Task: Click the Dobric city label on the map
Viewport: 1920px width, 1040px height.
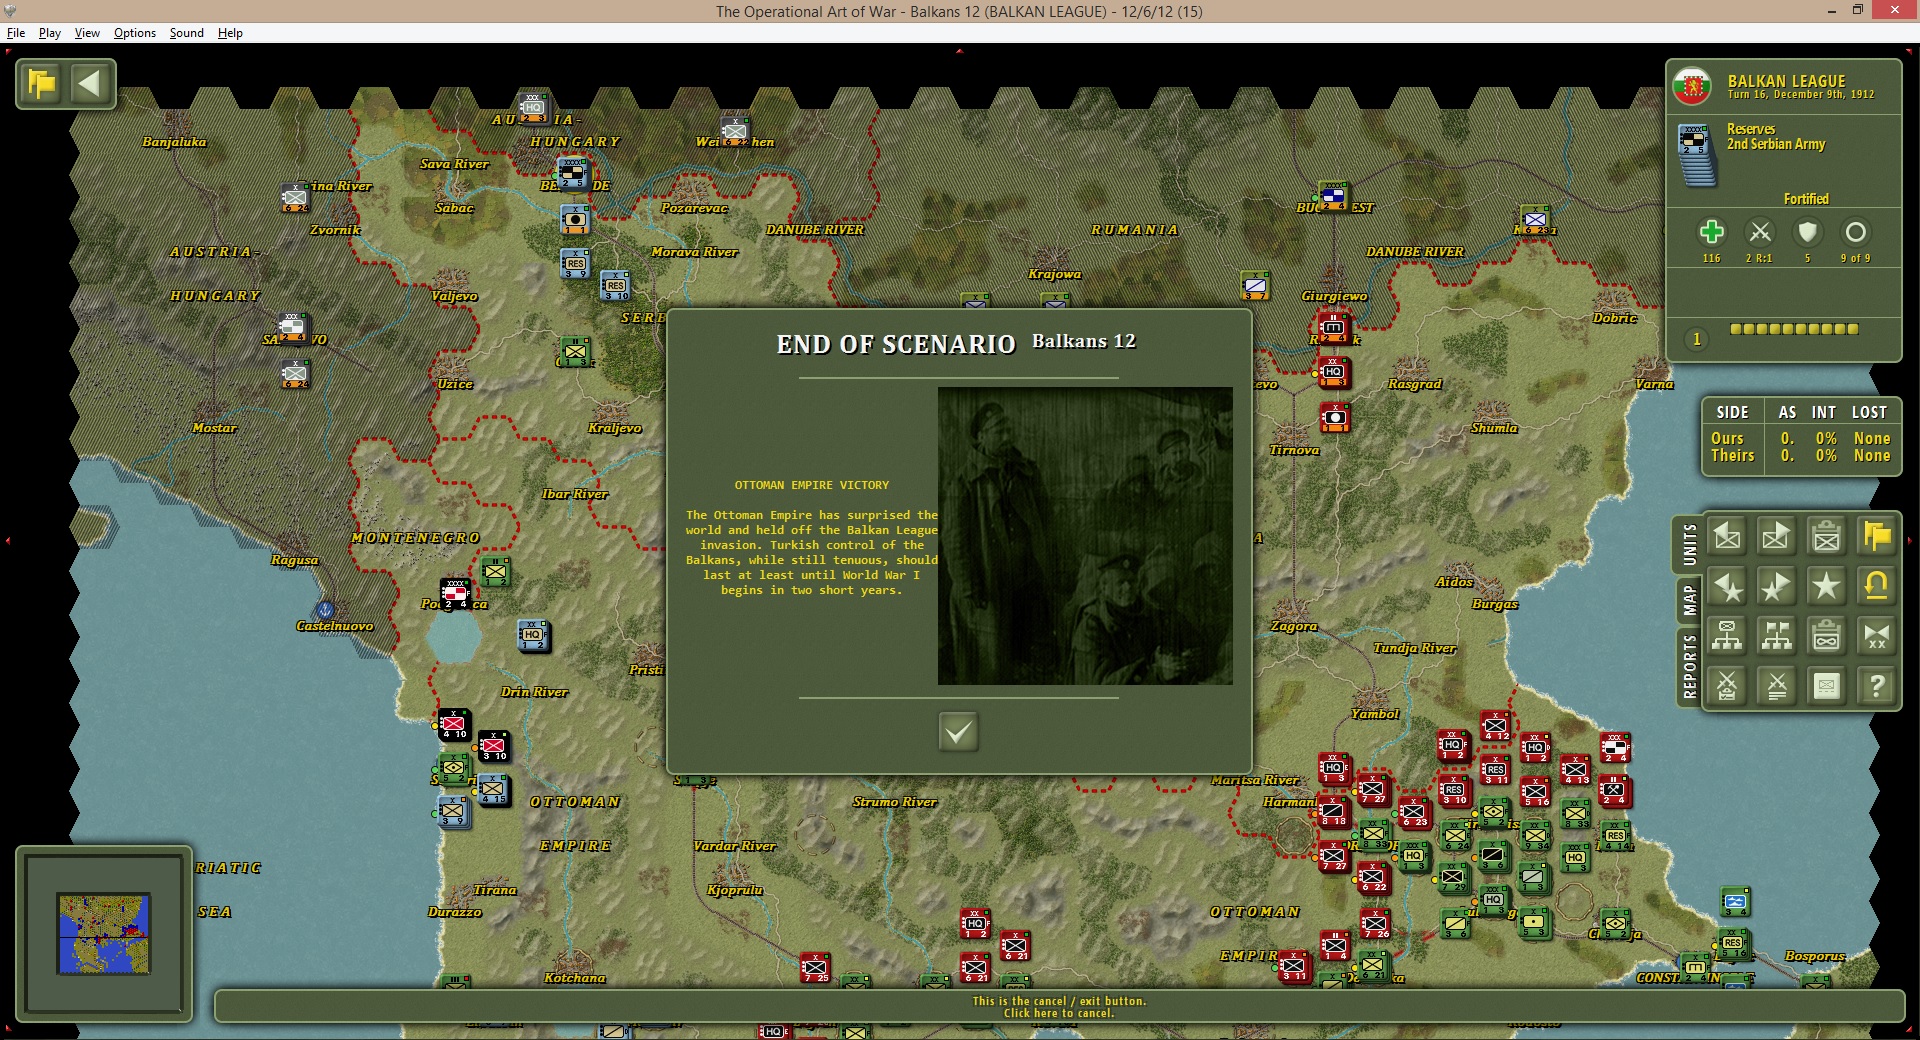Action: 1615,318
